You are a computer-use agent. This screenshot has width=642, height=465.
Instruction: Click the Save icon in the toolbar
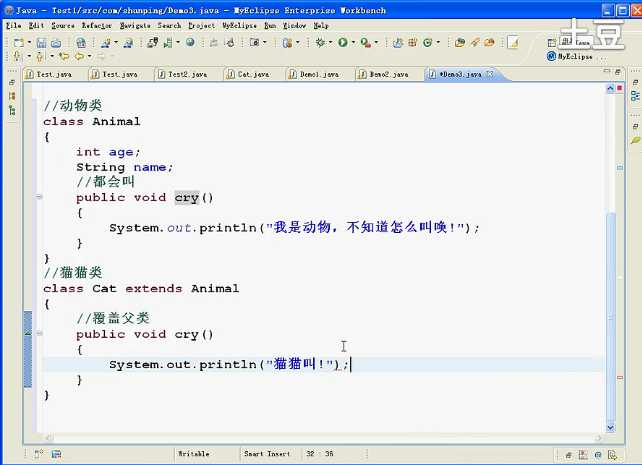pos(41,42)
